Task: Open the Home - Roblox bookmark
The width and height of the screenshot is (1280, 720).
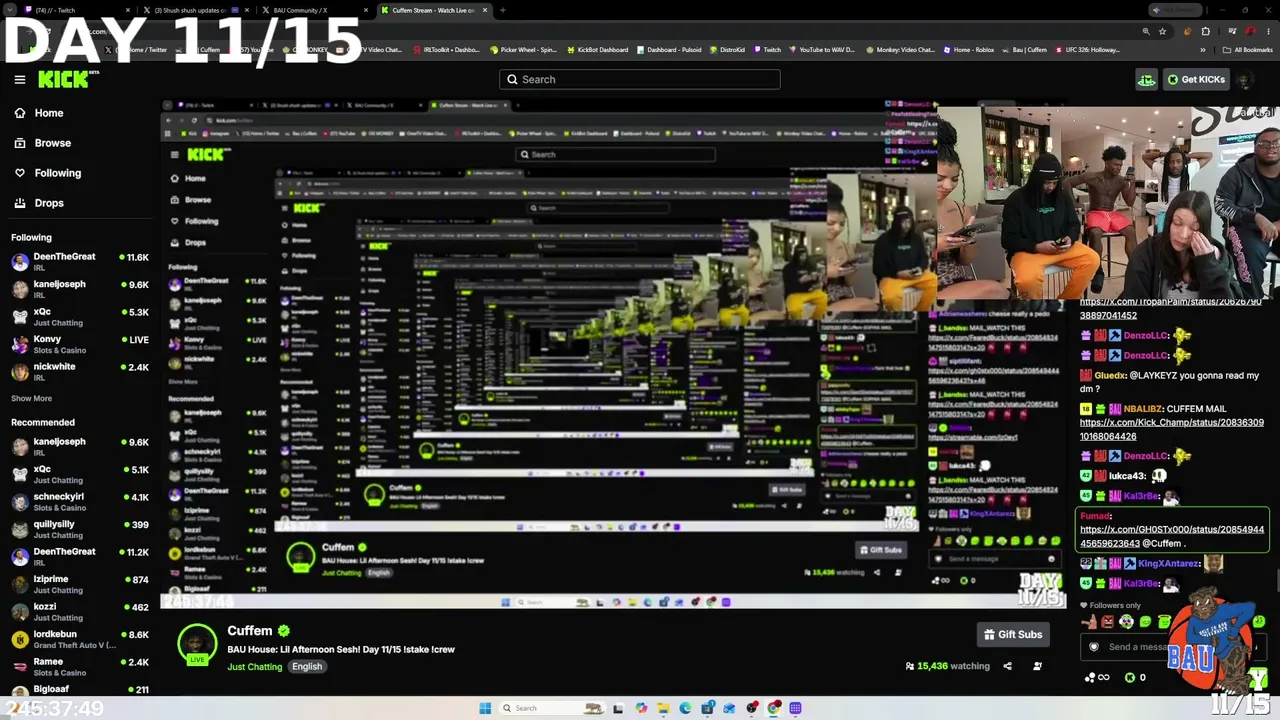Action: (x=969, y=50)
